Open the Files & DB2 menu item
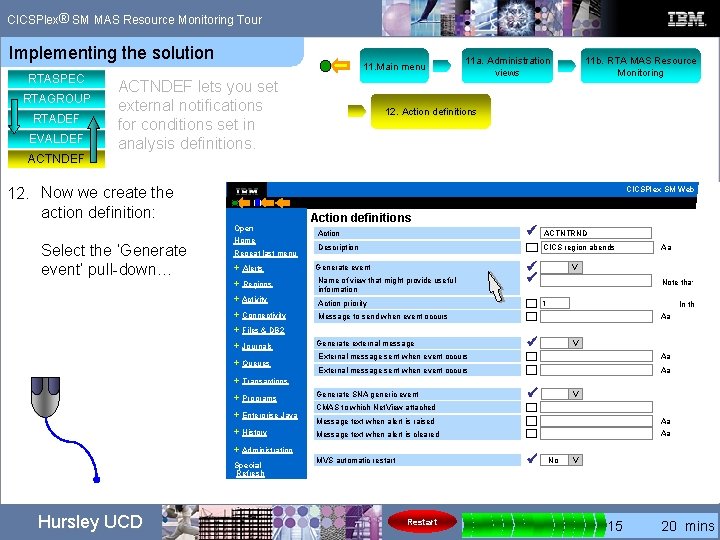This screenshot has width=720, height=540. click(263, 330)
